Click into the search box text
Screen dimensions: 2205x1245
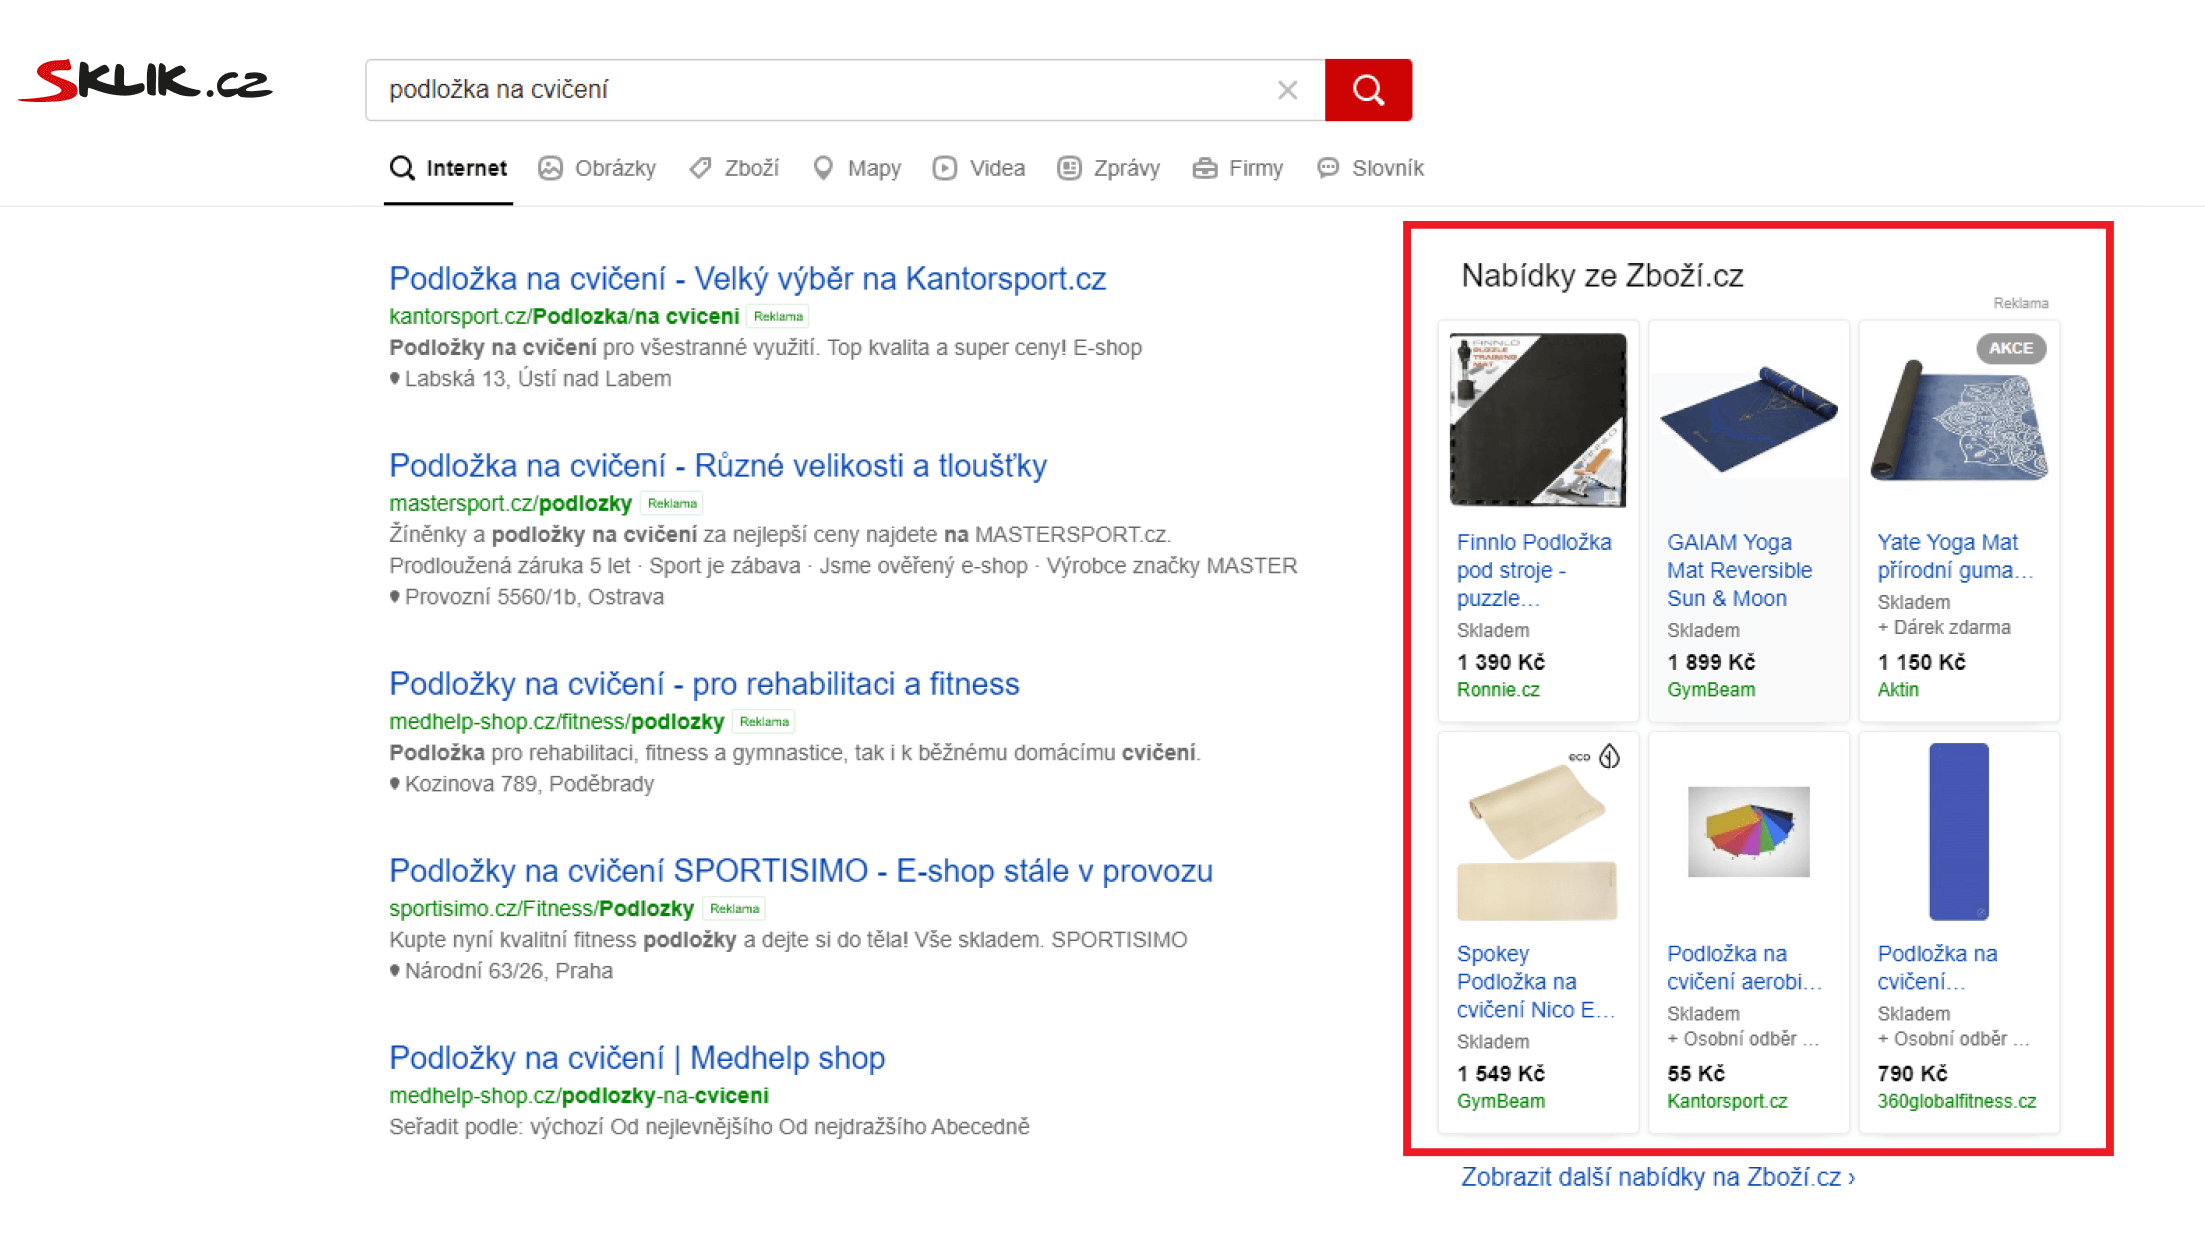click(498, 90)
